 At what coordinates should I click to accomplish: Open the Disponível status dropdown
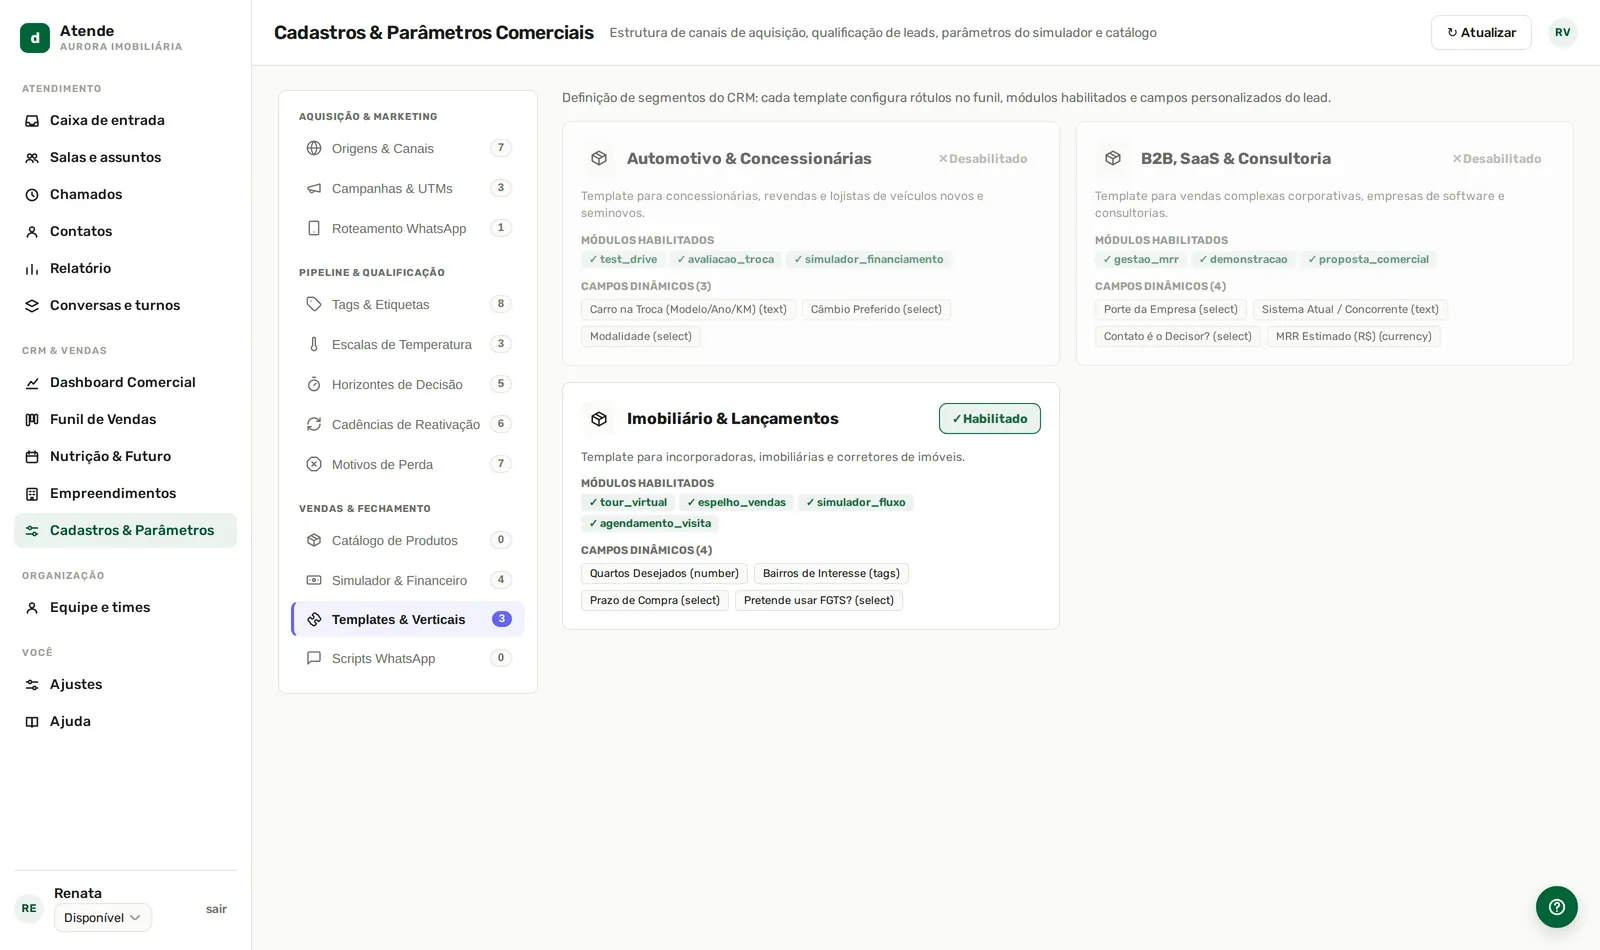tap(103, 918)
